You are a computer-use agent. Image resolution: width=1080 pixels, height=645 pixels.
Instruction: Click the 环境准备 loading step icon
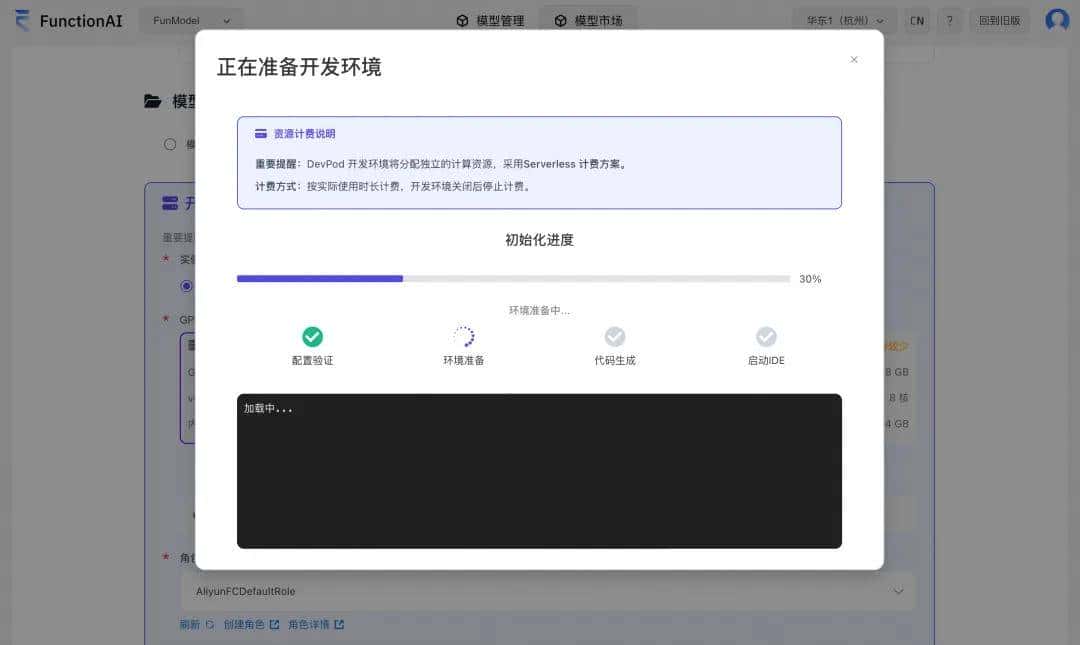(463, 337)
